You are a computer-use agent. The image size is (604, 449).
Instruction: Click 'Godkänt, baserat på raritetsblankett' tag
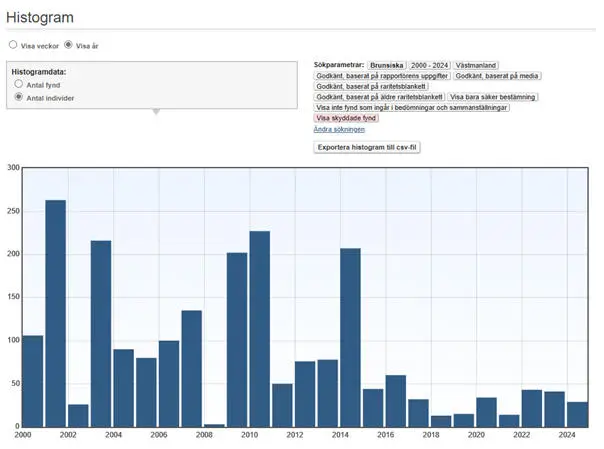point(372,87)
